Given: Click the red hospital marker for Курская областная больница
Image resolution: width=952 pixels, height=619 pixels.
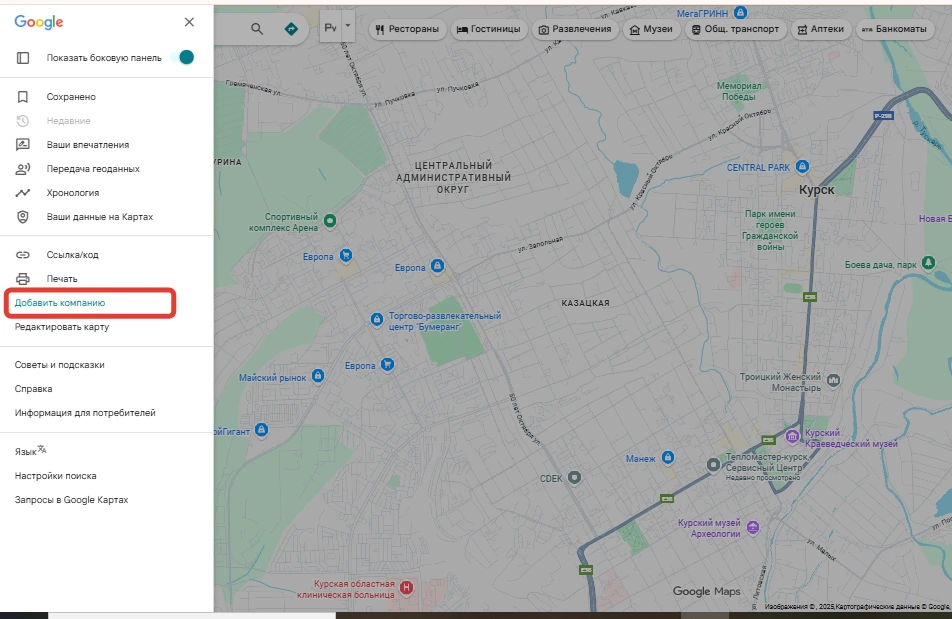Looking at the screenshot, I should point(407,588).
